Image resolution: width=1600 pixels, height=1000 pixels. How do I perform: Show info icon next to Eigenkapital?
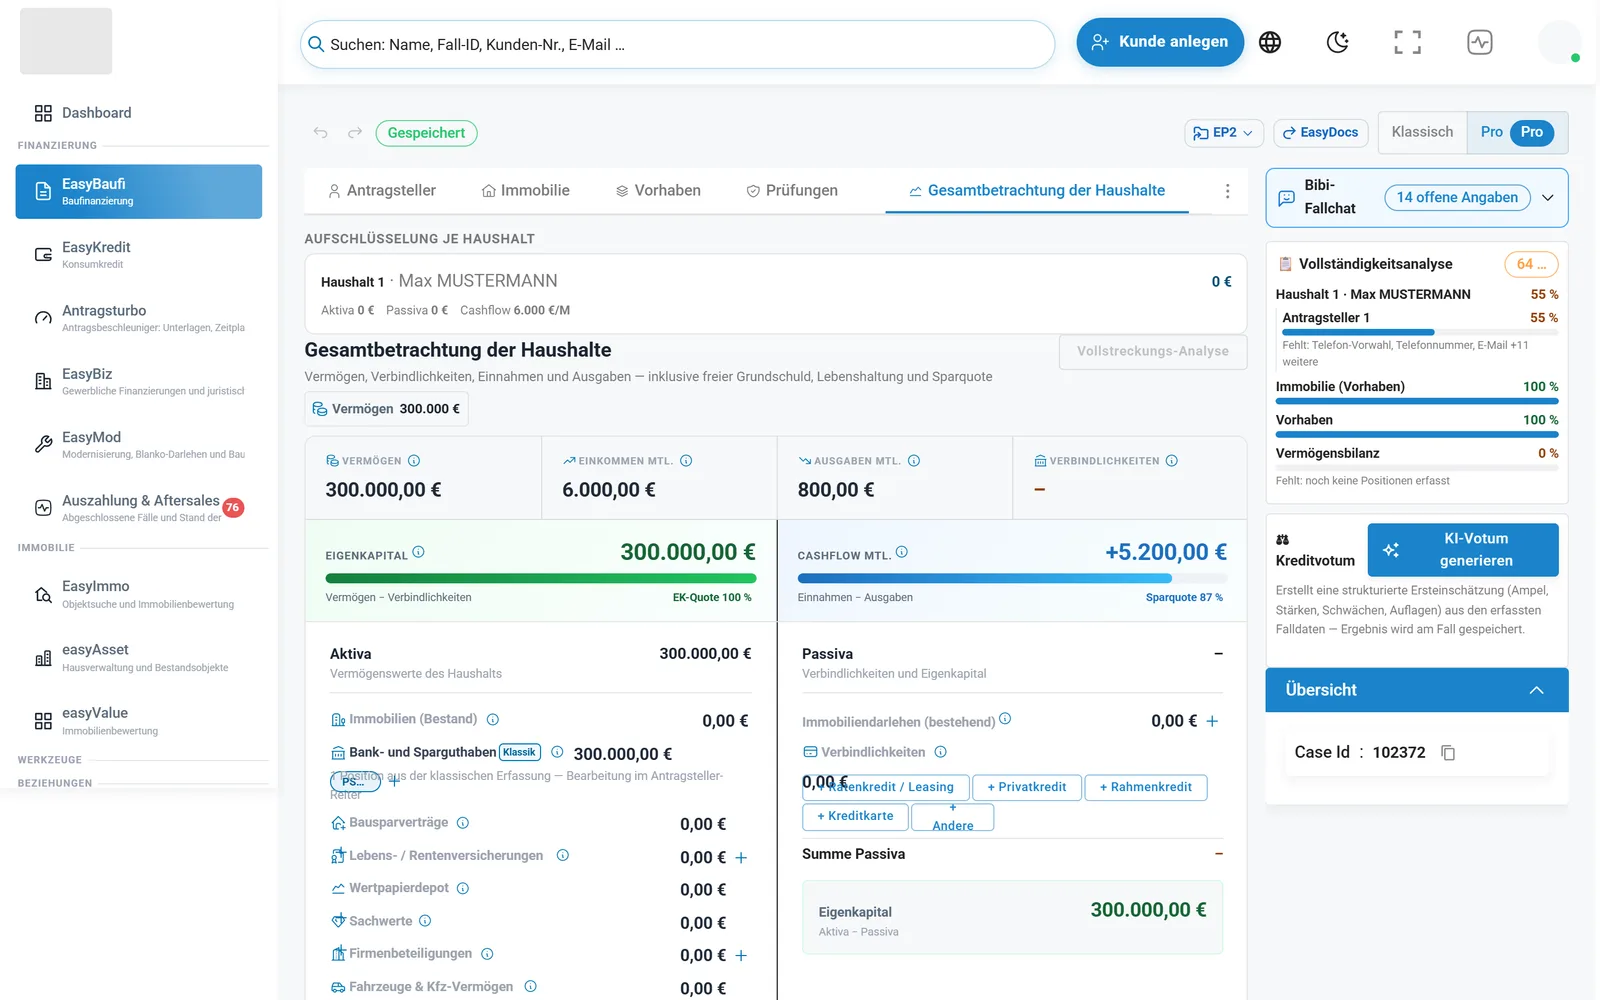point(419,552)
